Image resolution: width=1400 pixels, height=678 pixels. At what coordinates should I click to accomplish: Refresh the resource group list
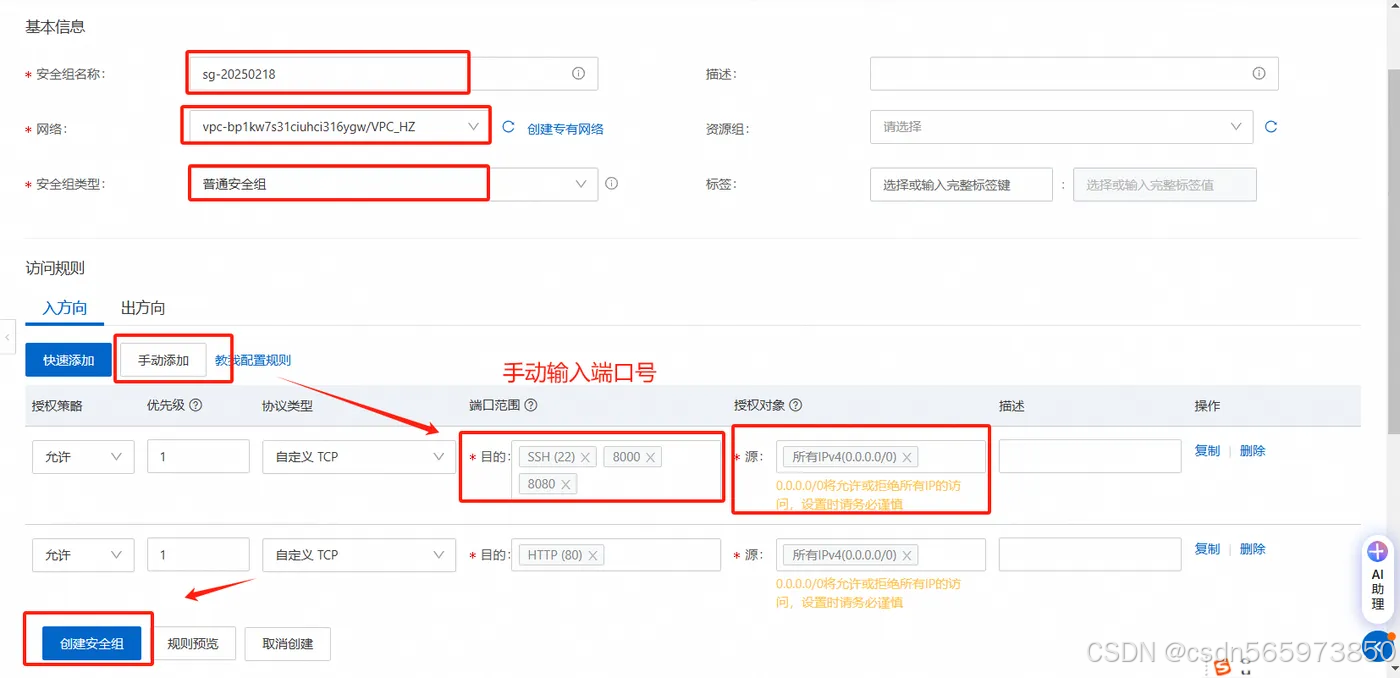[x=1271, y=127]
